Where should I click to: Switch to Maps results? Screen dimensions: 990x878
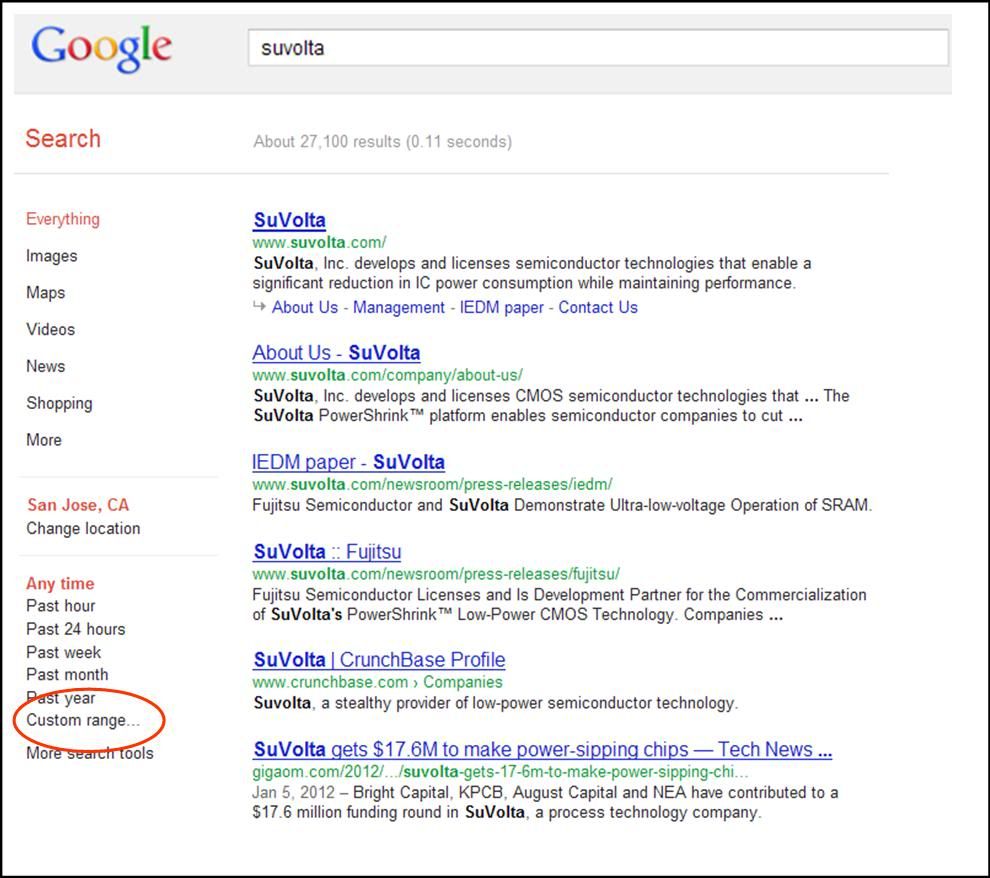click(45, 293)
